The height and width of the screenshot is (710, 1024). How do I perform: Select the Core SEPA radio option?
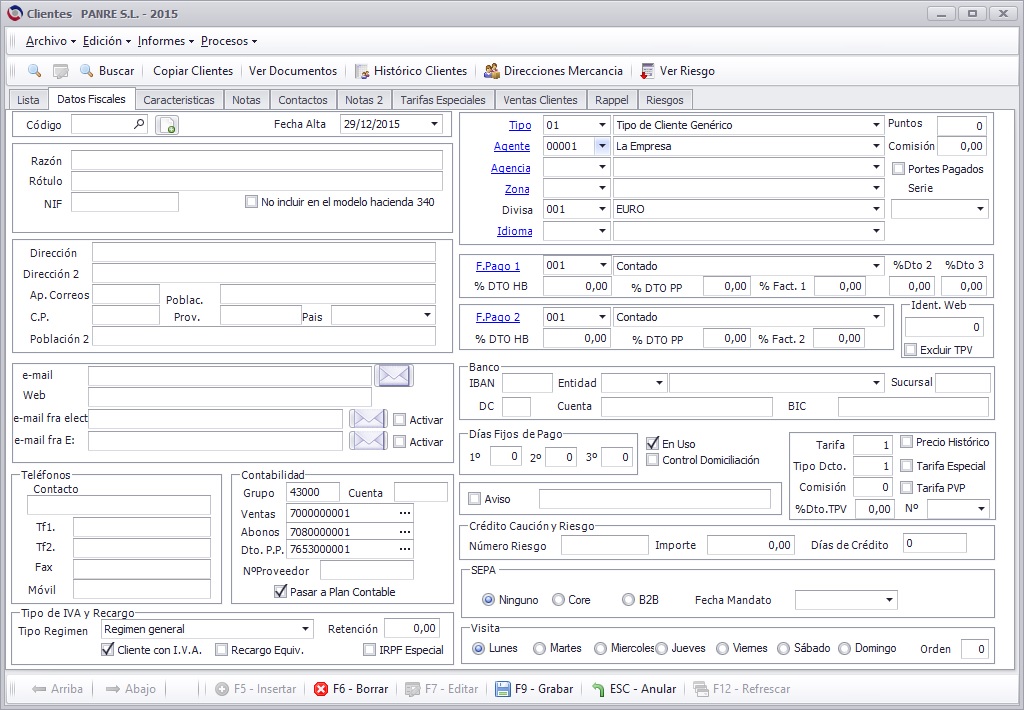click(x=558, y=600)
